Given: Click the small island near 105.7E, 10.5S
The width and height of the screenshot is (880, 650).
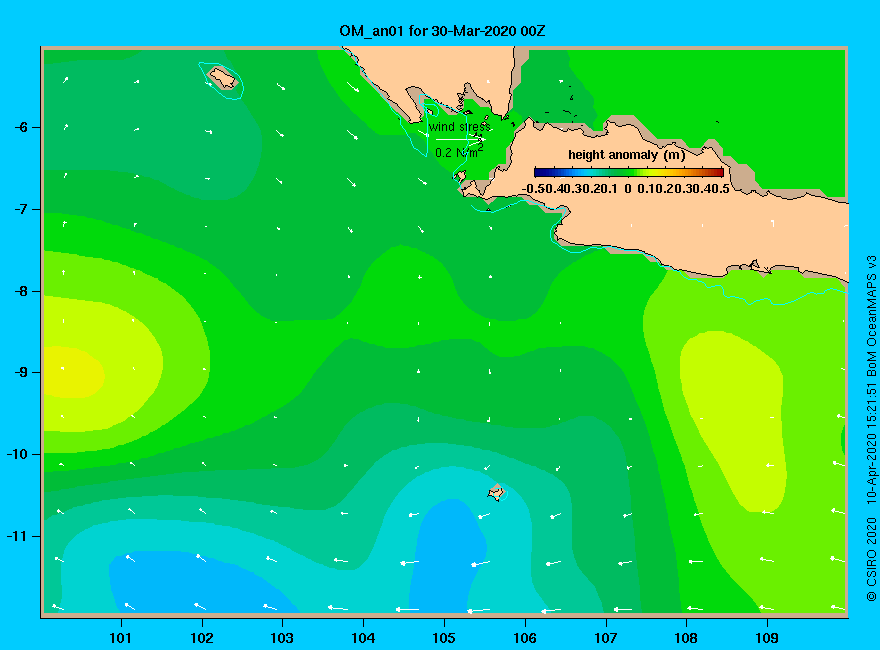Looking at the screenshot, I should tap(496, 492).
